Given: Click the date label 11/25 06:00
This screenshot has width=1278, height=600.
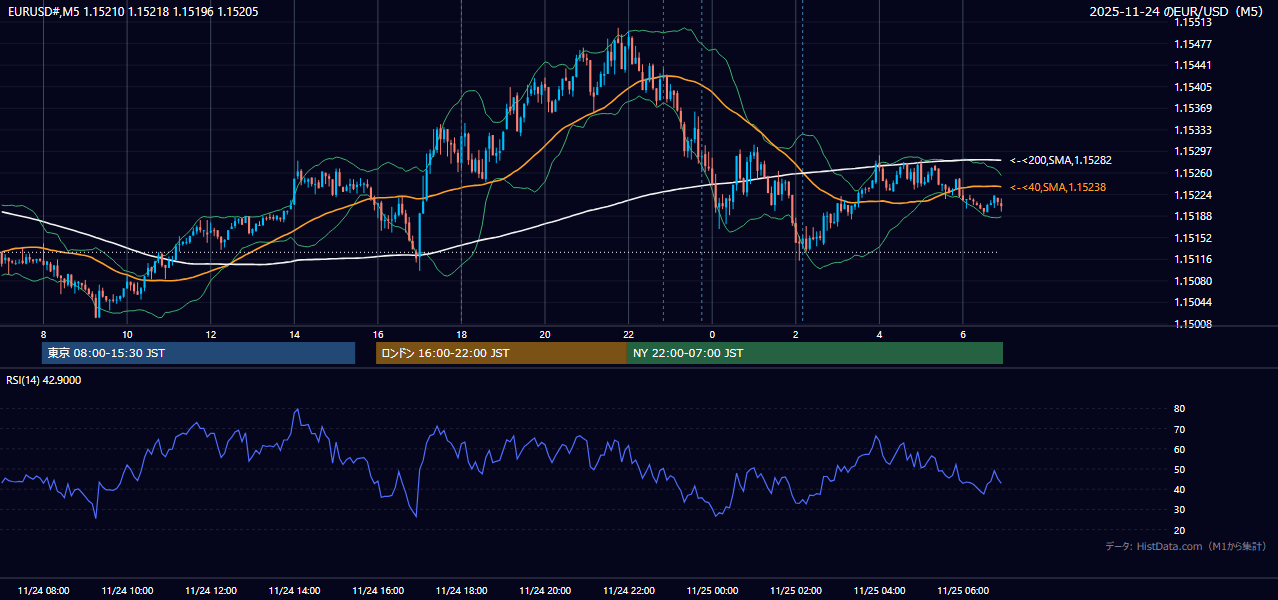Looking at the screenshot, I should tap(962, 591).
